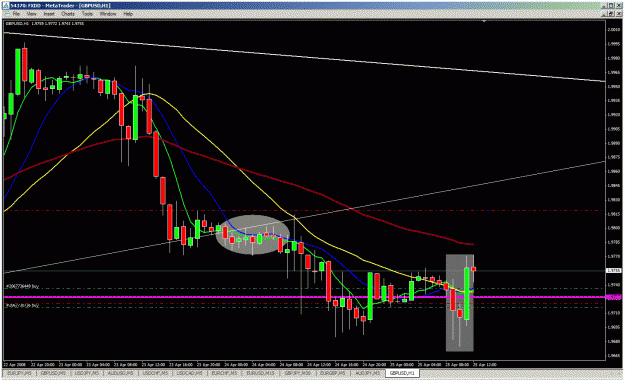Switch to the USDJPY,M5 chart tab
This screenshot has width=625, height=380.
86,373
